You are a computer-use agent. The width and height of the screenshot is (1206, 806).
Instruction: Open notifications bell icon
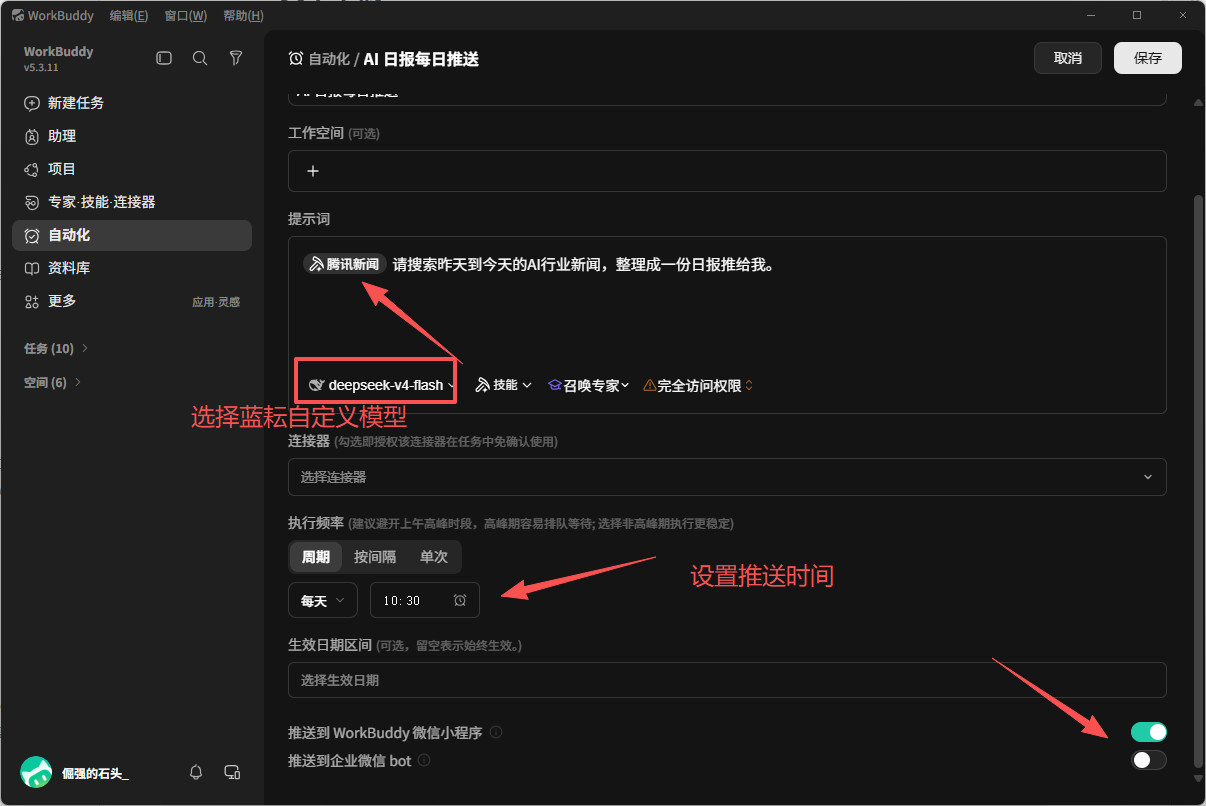coord(196,772)
